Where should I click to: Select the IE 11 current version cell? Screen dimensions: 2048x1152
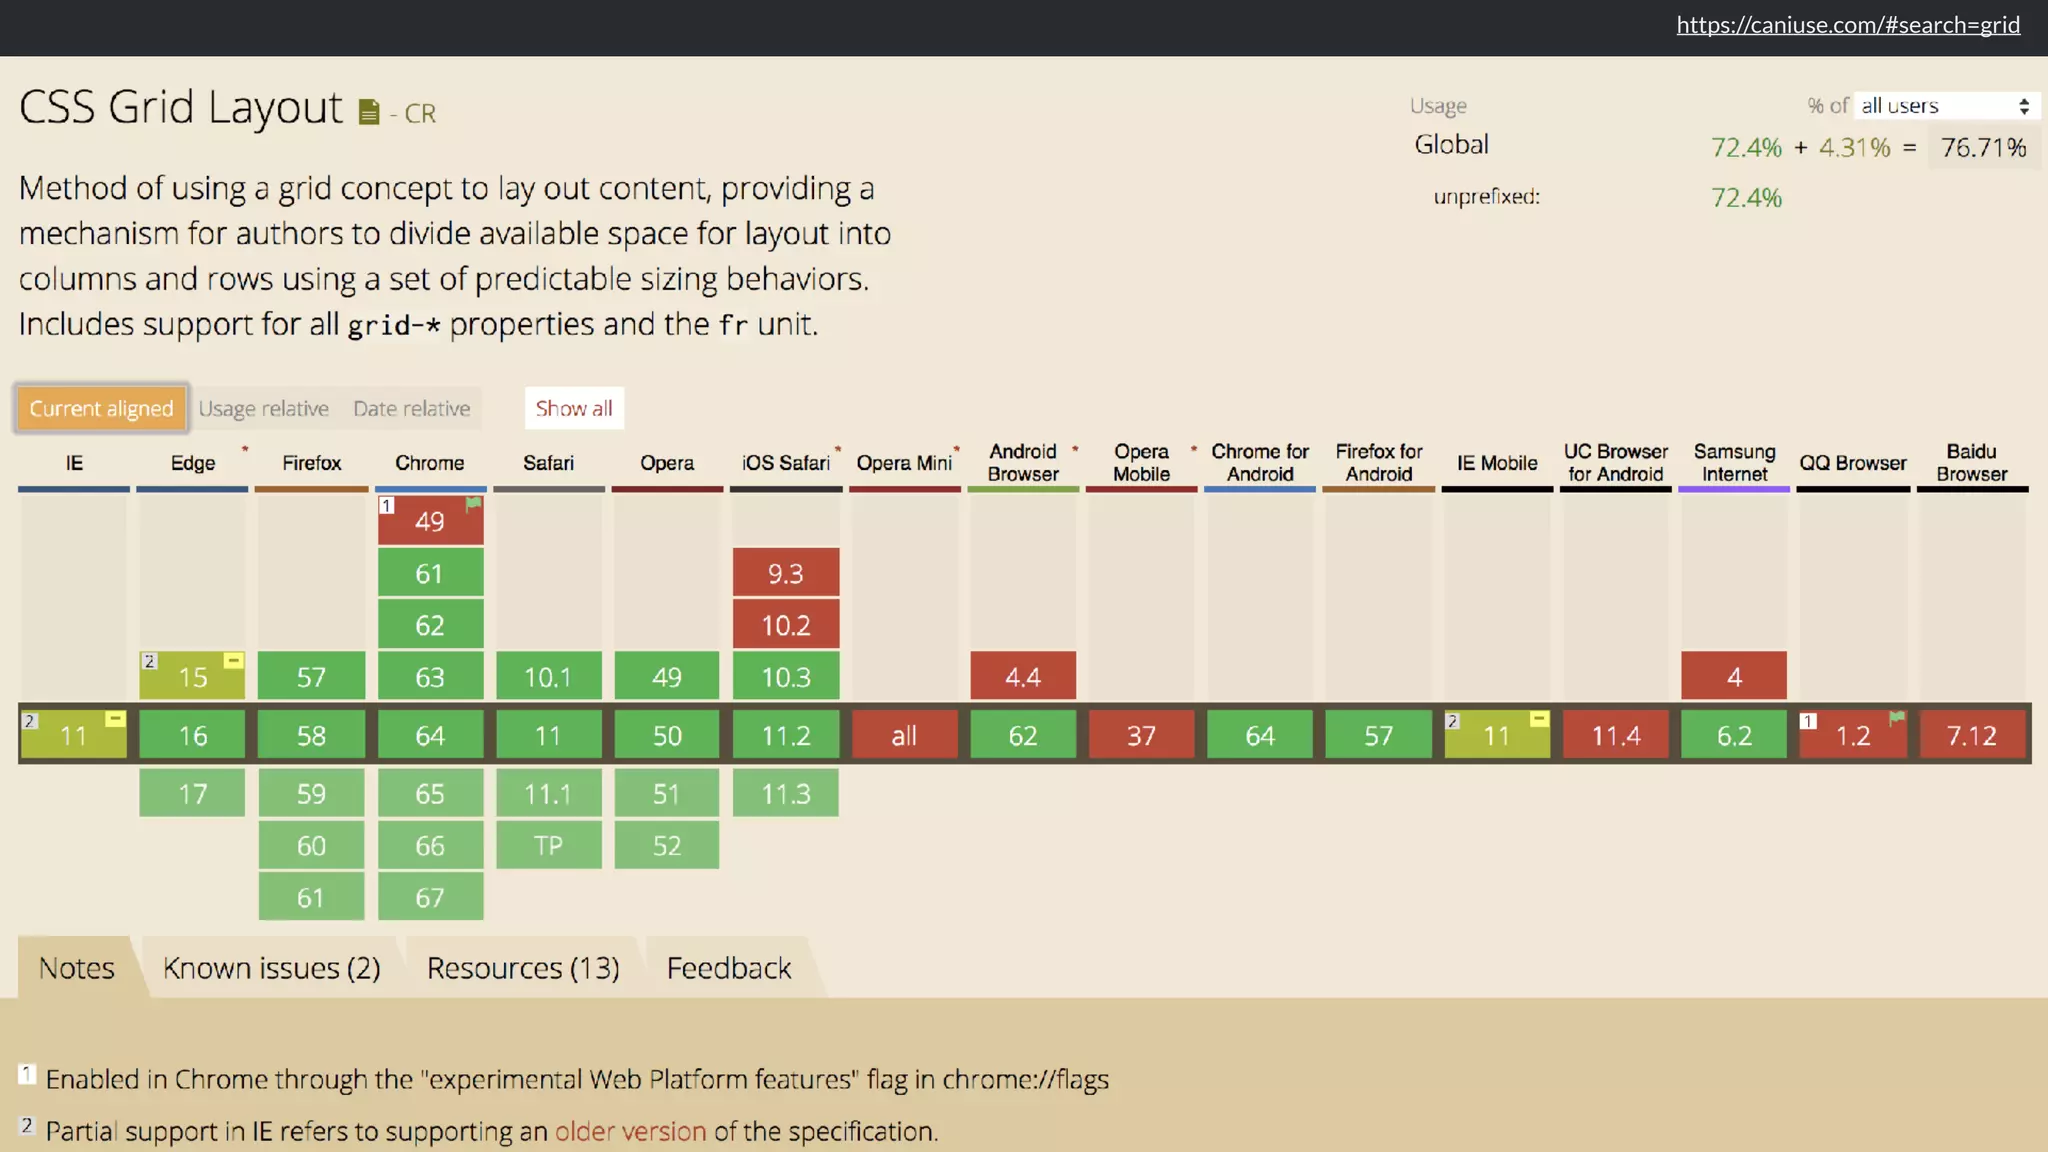pyautogui.click(x=74, y=735)
